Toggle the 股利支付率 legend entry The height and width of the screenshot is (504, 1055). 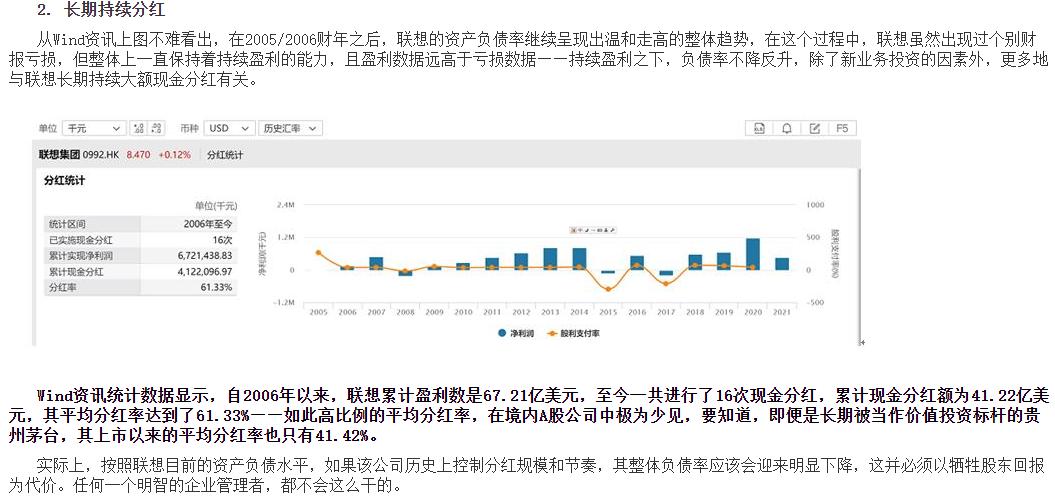[x=572, y=333]
